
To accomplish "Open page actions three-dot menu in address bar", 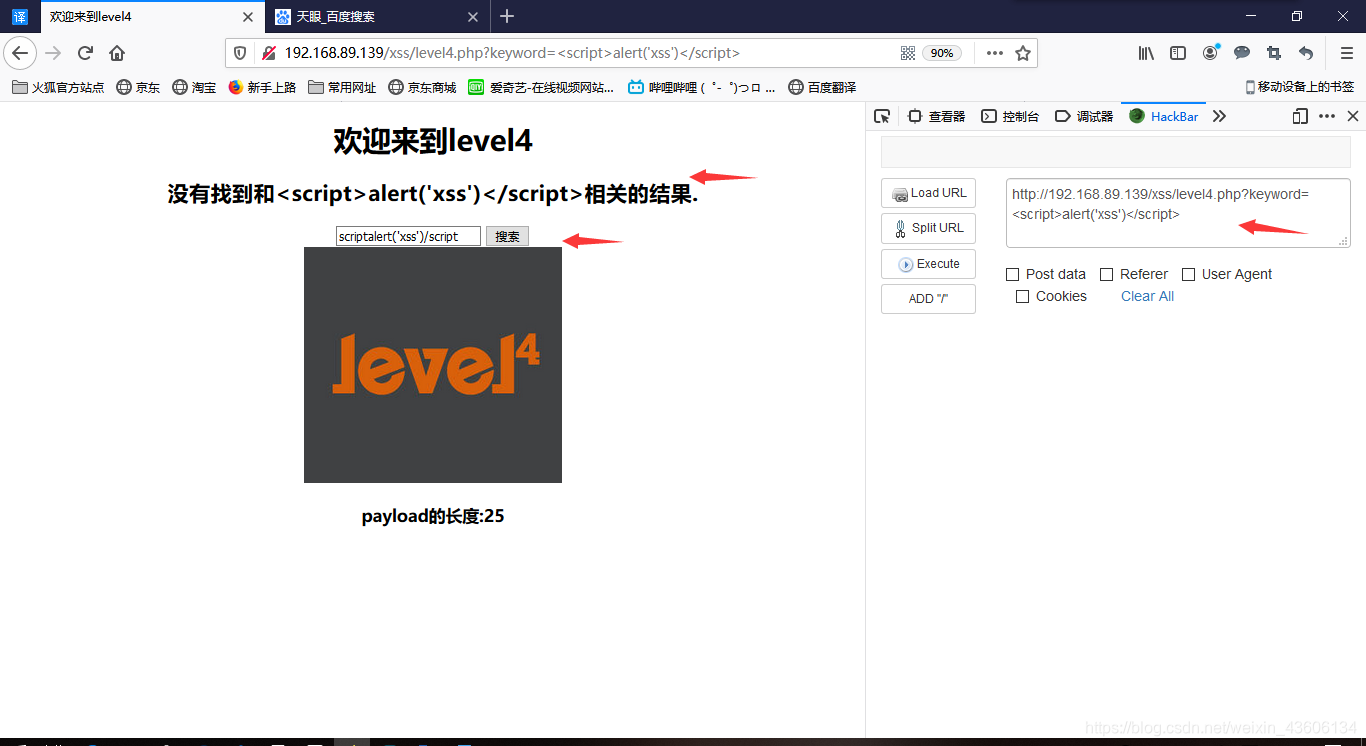I will 995,53.
